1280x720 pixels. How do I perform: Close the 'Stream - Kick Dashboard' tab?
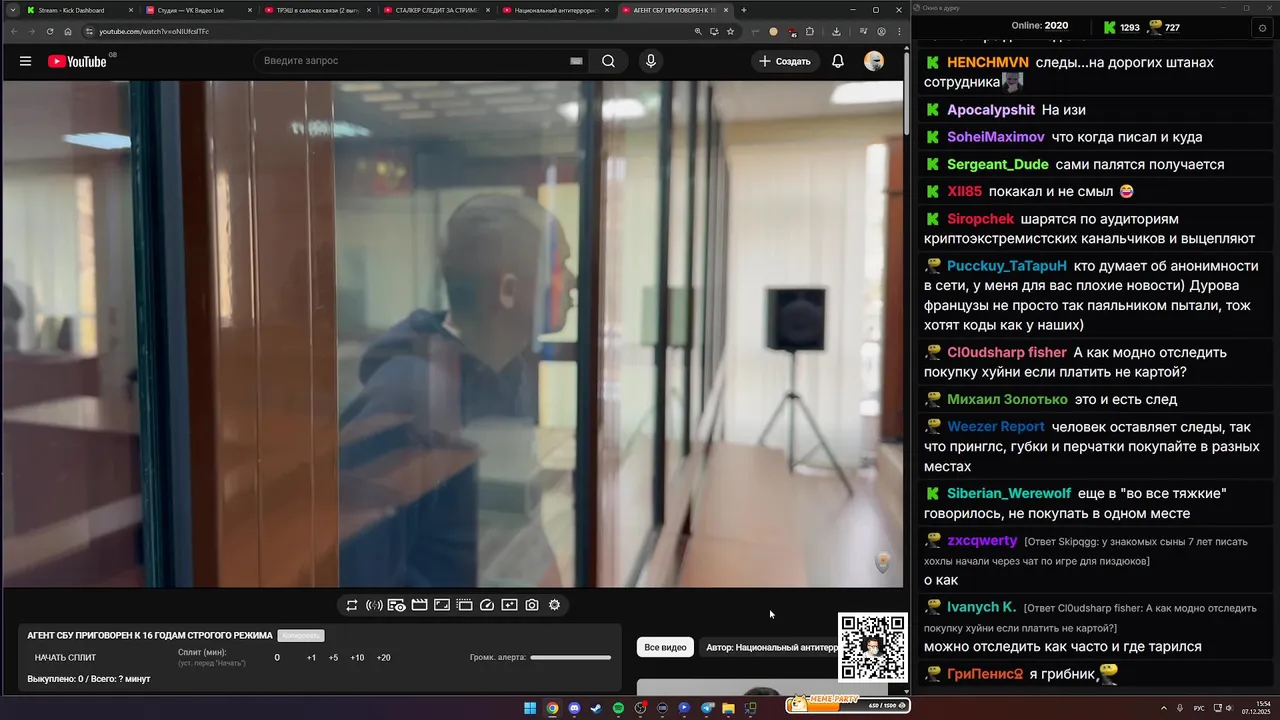coord(131,10)
